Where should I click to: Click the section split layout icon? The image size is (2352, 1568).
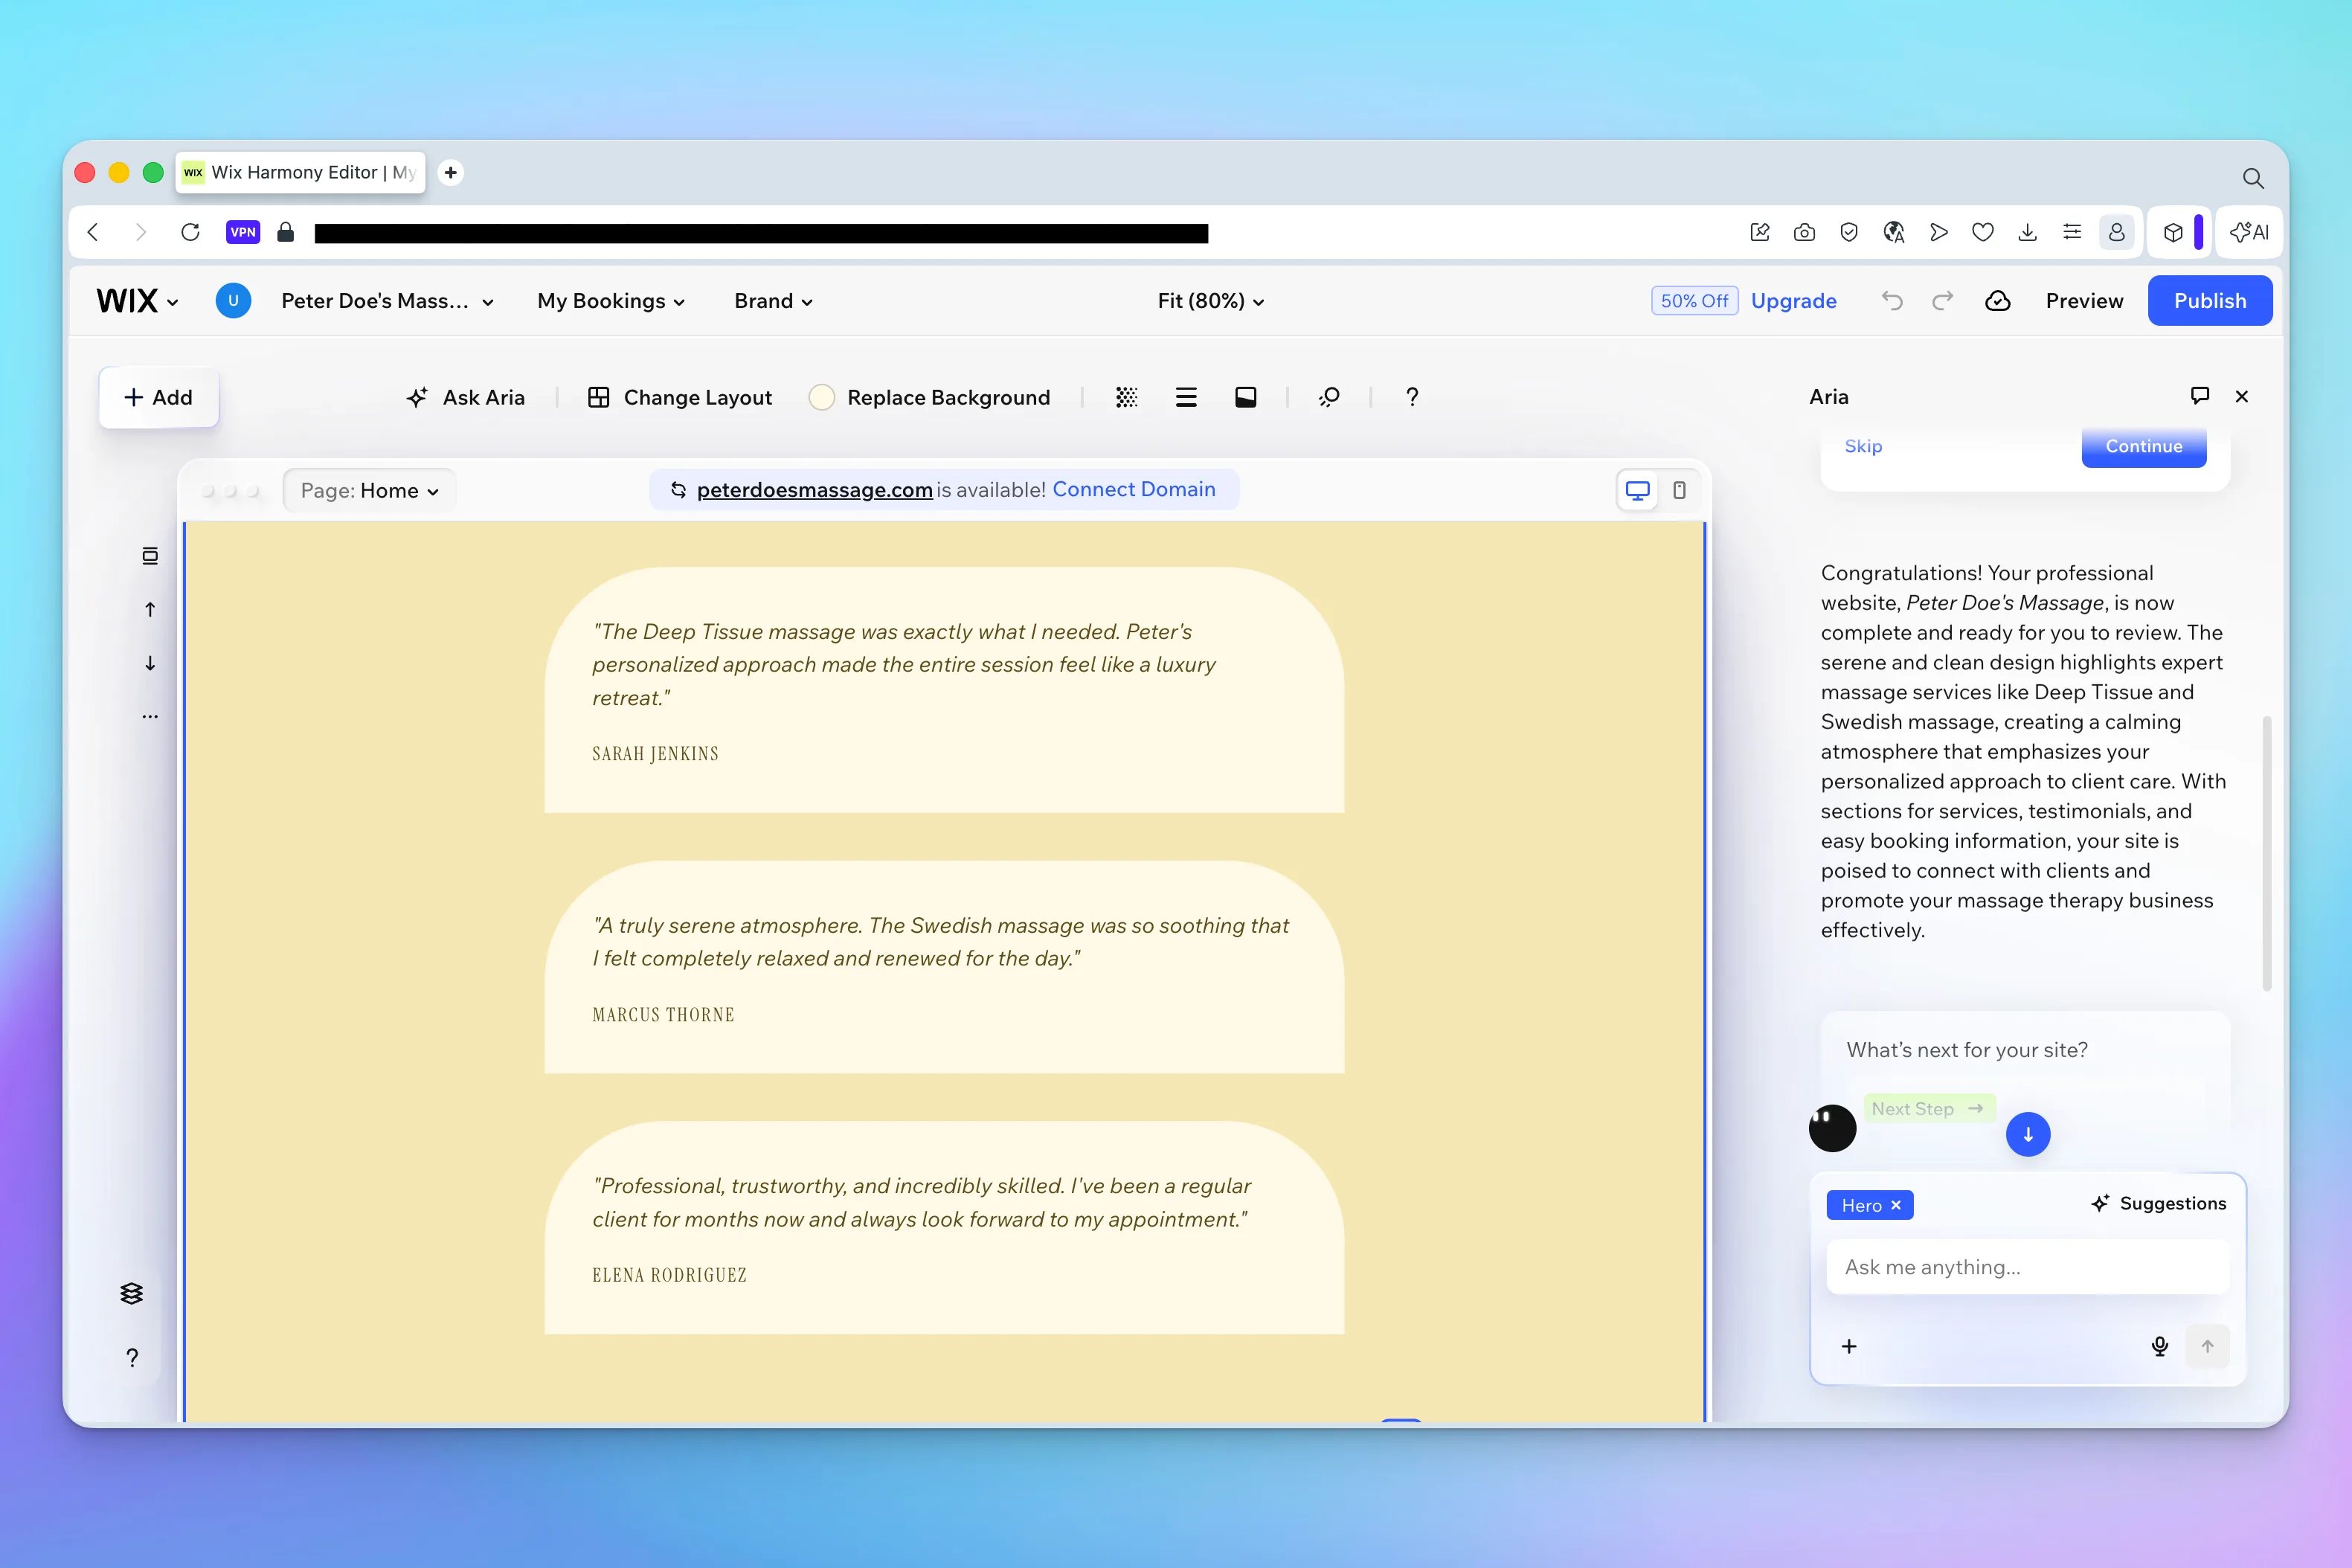click(x=1245, y=397)
